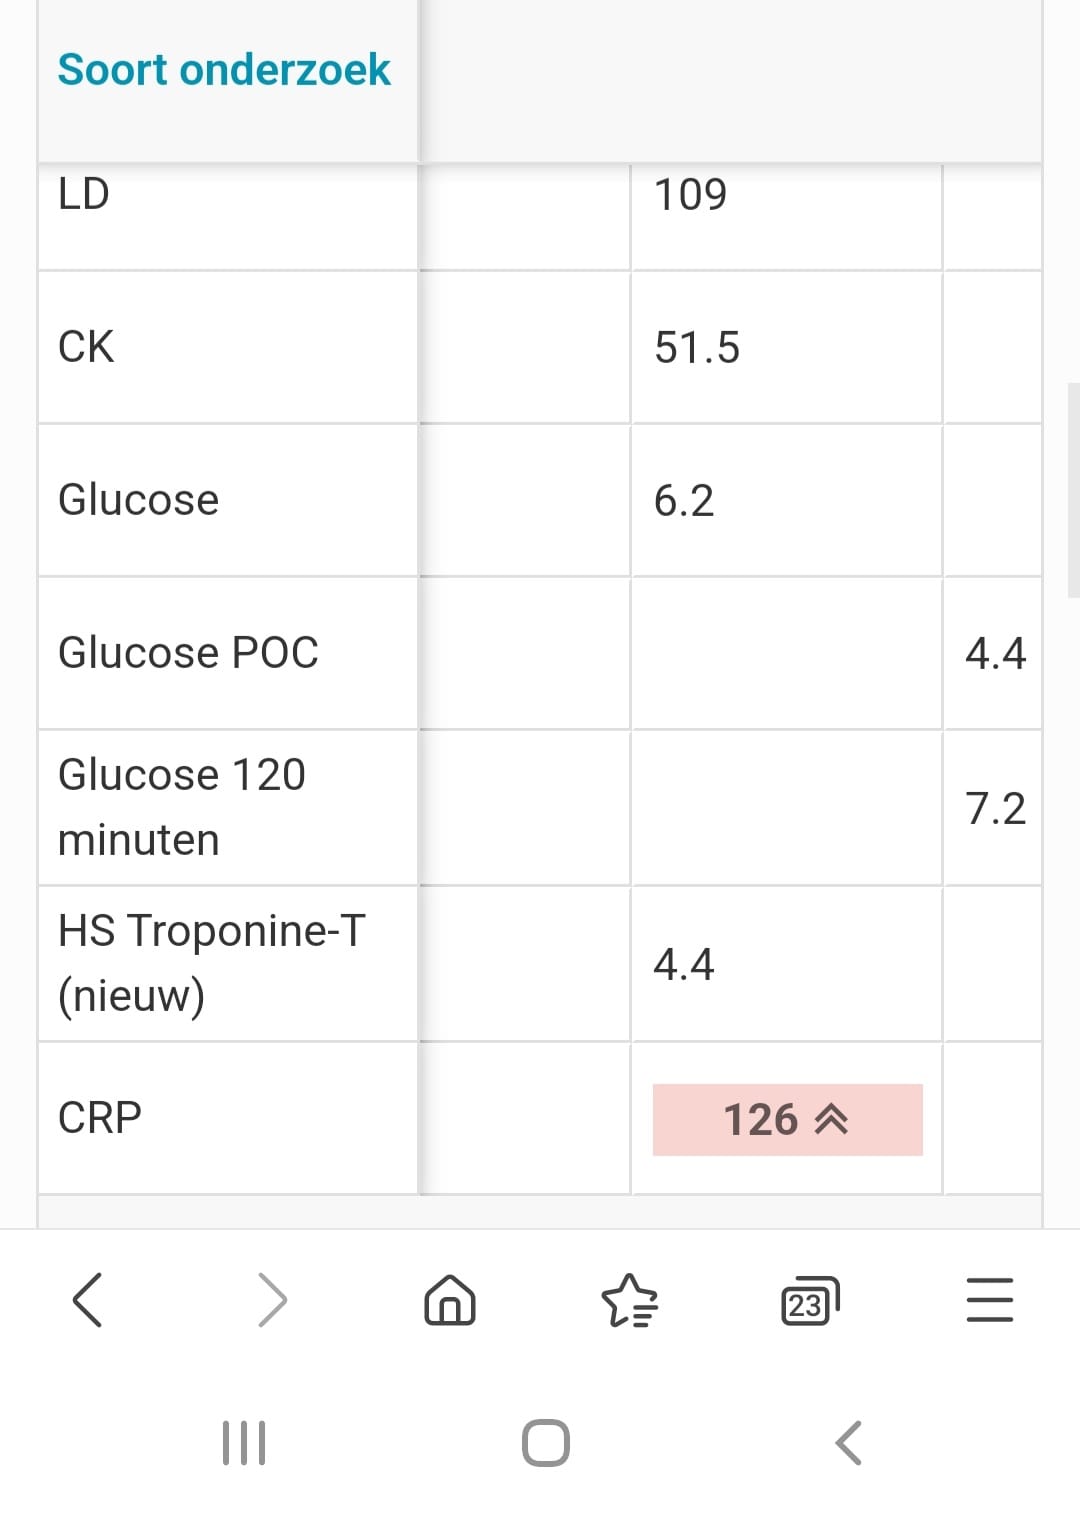Select the Soort onderzoek column header
Image resolution: width=1080 pixels, height=1516 pixels.
pos(224,70)
